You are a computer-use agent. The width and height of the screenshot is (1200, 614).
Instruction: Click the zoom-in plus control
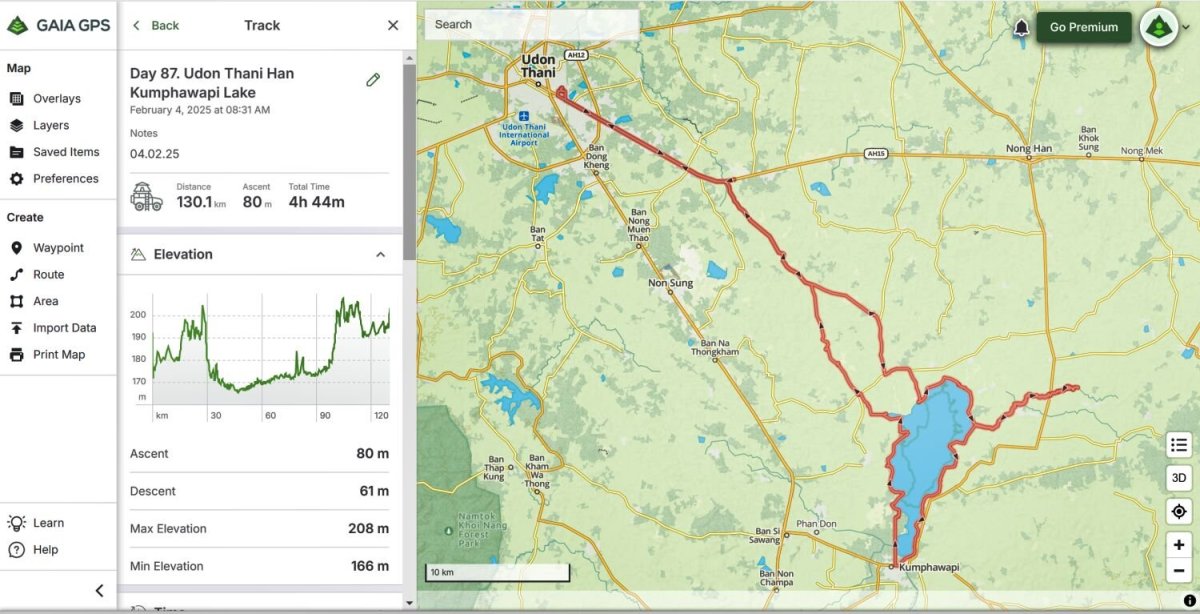click(x=1178, y=545)
